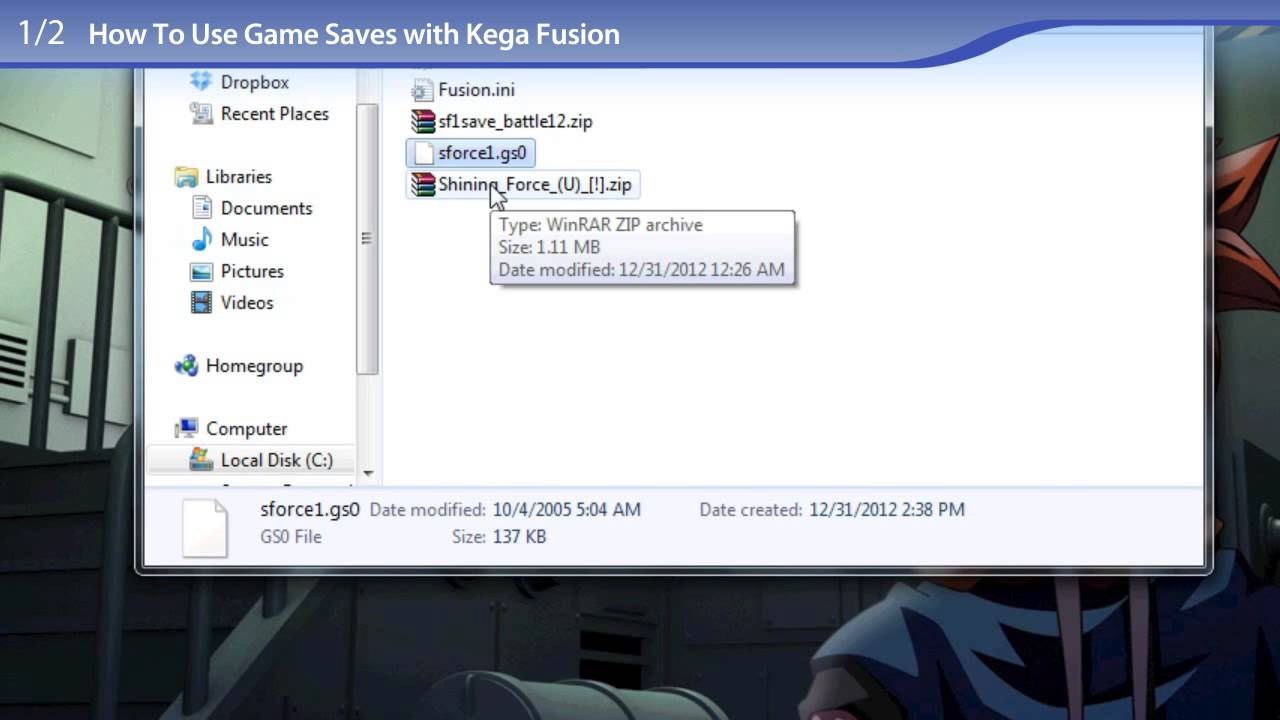
Task: Click the GS0 File type label
Action: pos(291,537)
